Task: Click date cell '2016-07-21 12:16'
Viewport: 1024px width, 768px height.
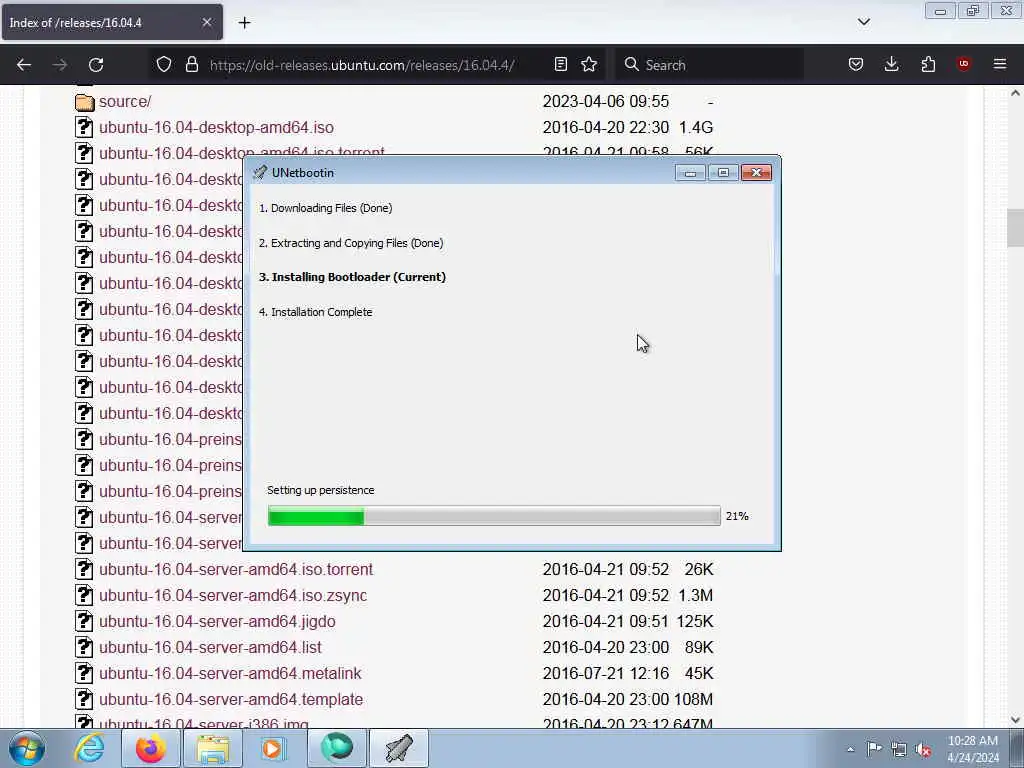Action: tap(605, 673)
